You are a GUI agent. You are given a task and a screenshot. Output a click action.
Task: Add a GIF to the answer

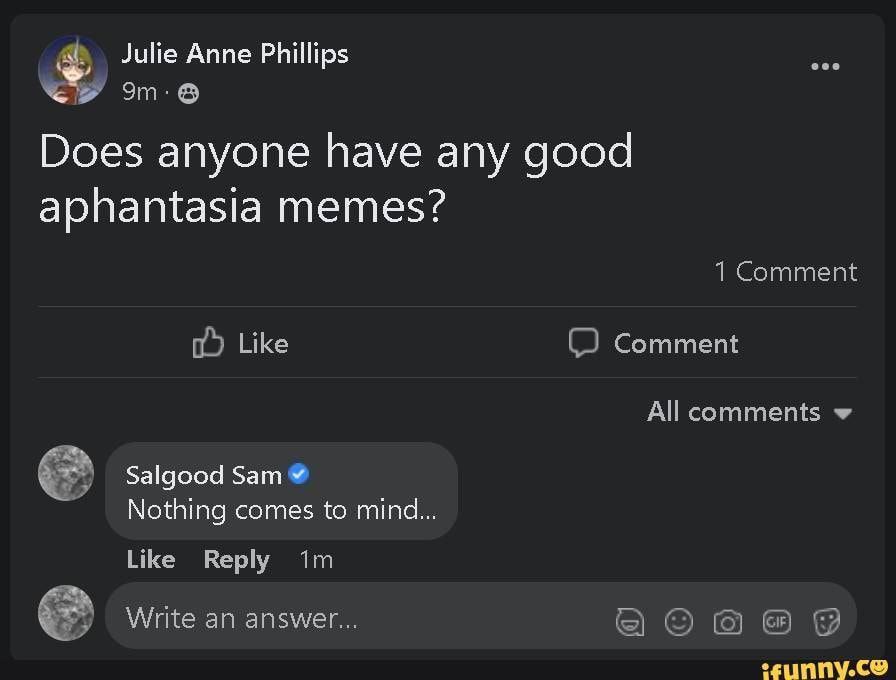[x=777, y=623]
